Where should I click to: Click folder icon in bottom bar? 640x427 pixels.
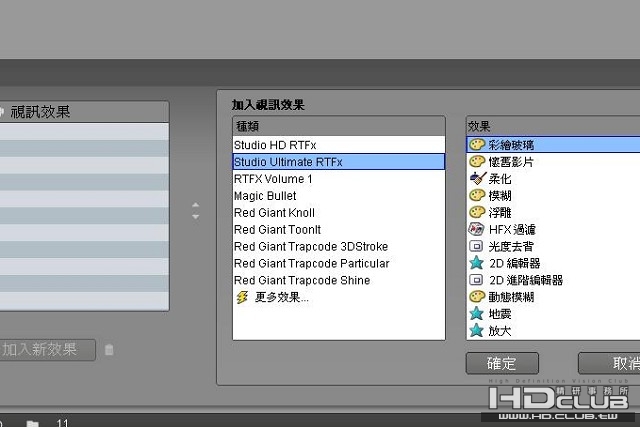point(33,423)
